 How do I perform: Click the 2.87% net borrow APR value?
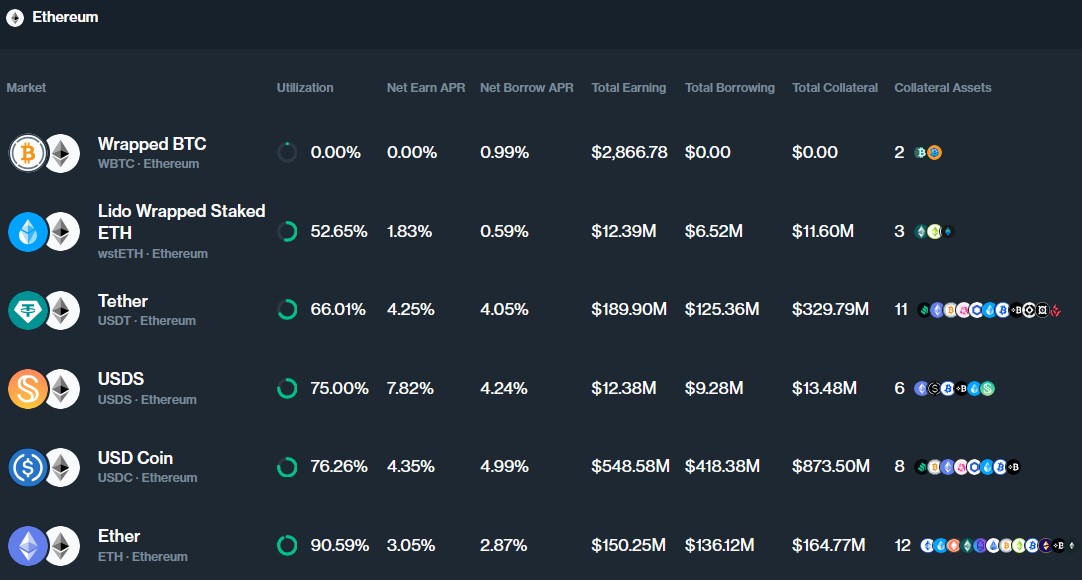(x=504, y=546)
